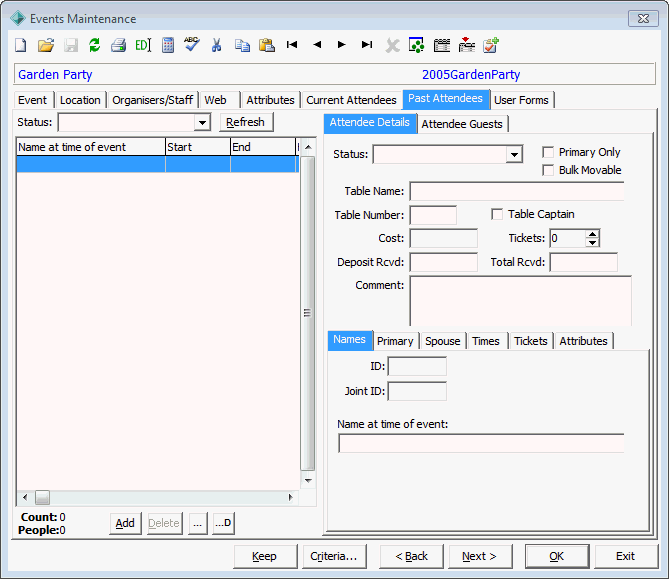Open the lower Attributes sub-tab
This screenshot has width=669, height=579.
583,341
